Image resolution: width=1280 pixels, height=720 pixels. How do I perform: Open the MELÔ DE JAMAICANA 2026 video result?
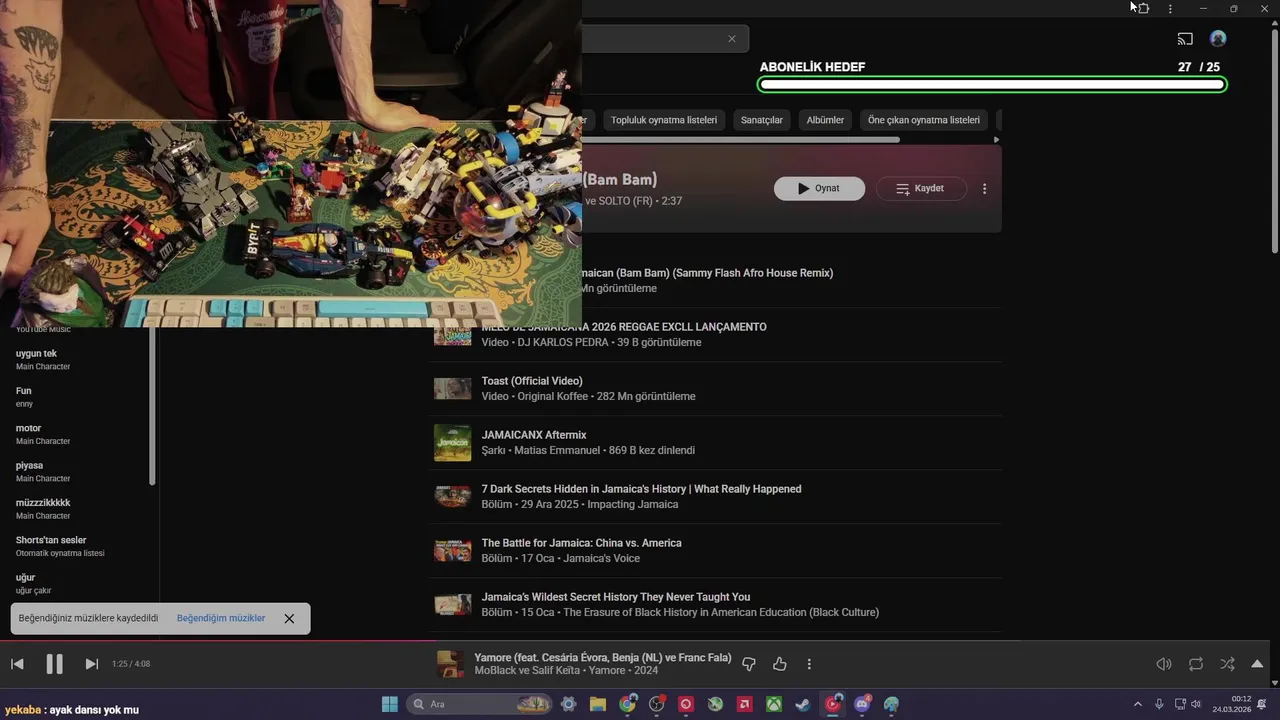tap(624, 327)
